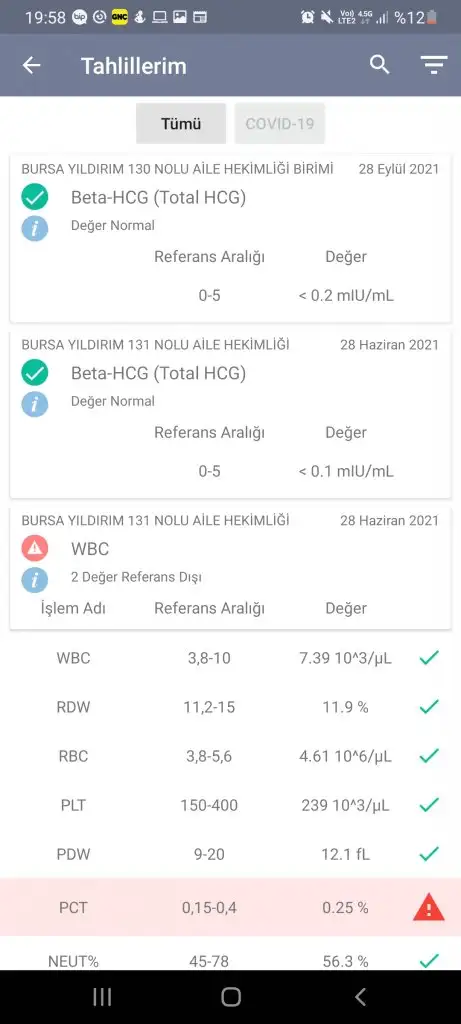This screenshot has width=461, height=1024.
Task: Open the filter lines icon
Action: [x=434, y=65]
